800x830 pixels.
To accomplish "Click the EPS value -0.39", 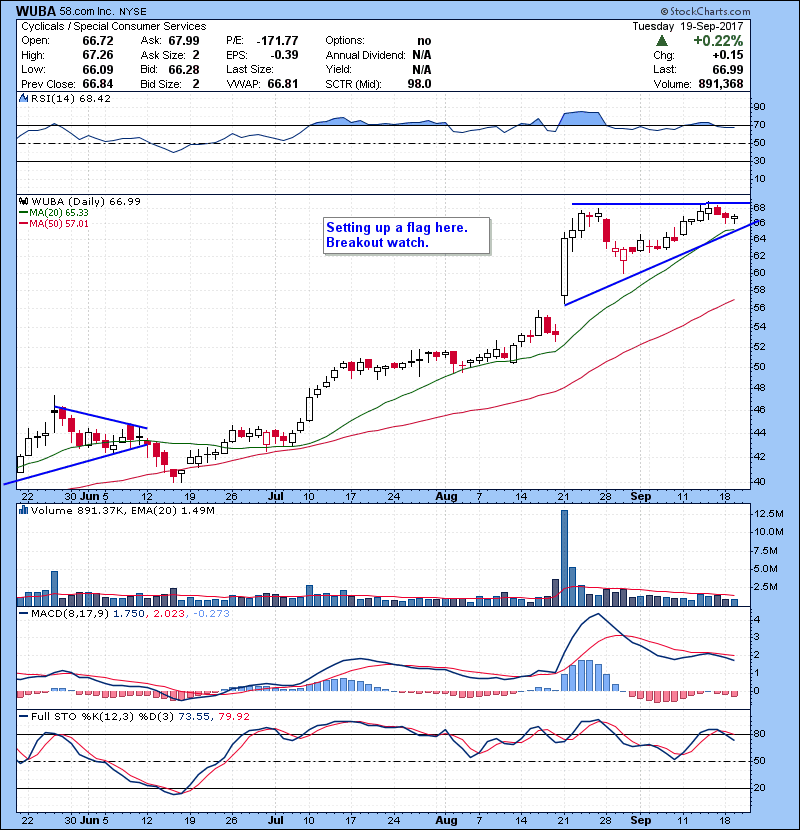I will (284, 55).
